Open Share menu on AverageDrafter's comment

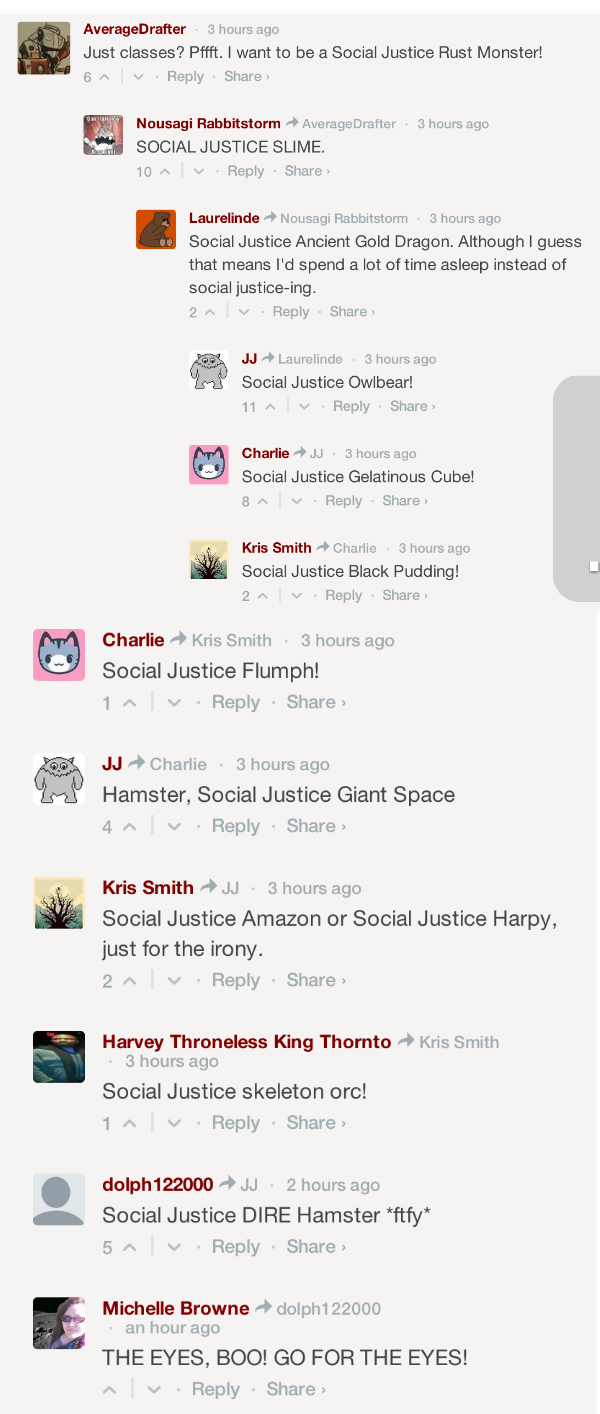tap(246, 77)
